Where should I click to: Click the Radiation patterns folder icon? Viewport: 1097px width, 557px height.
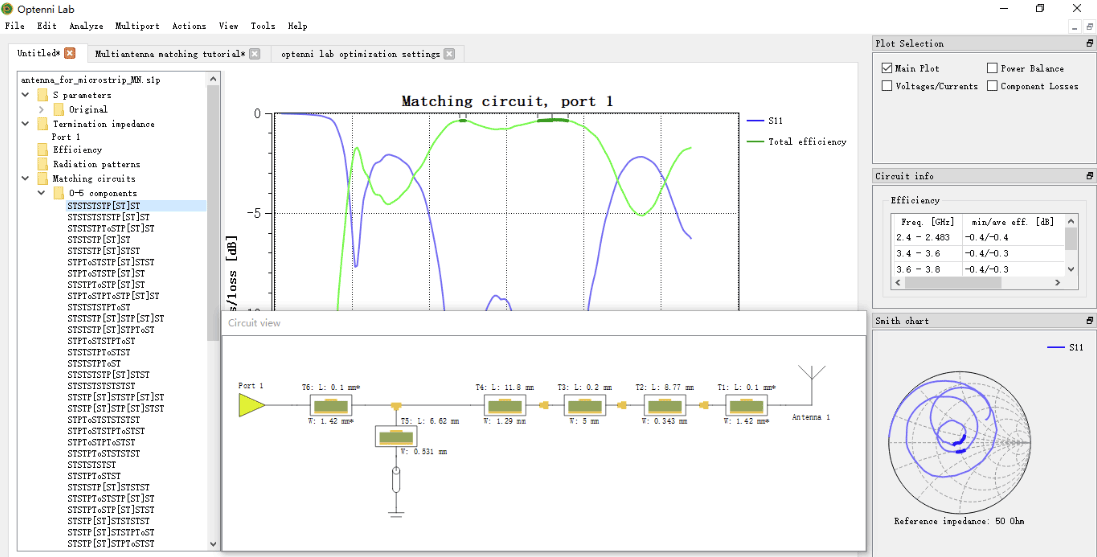click(43, 164)
